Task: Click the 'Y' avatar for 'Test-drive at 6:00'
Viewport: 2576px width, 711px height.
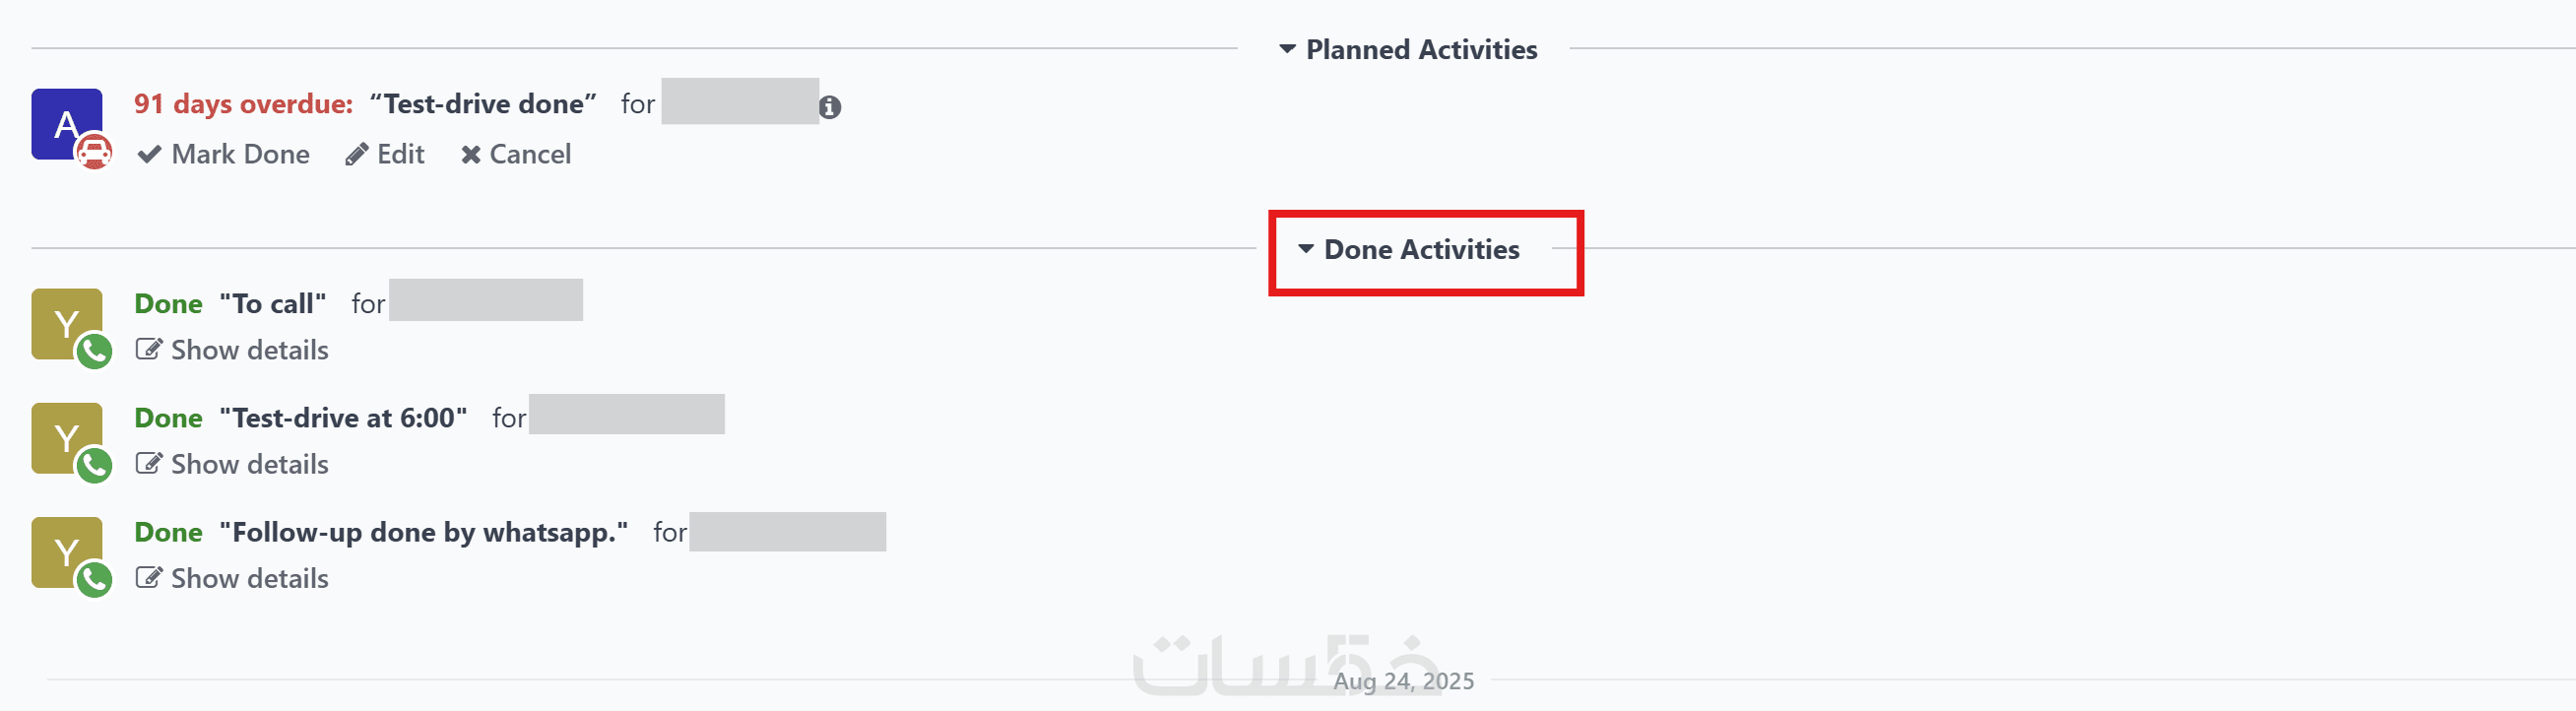Action: pyautogui.click(x=62, y=435)
